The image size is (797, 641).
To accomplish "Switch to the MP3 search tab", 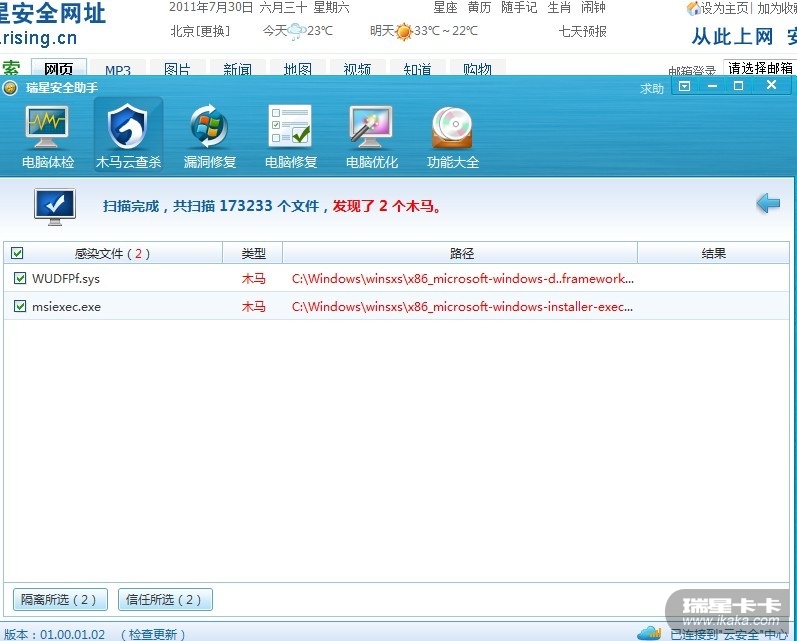I will (118, 69).
